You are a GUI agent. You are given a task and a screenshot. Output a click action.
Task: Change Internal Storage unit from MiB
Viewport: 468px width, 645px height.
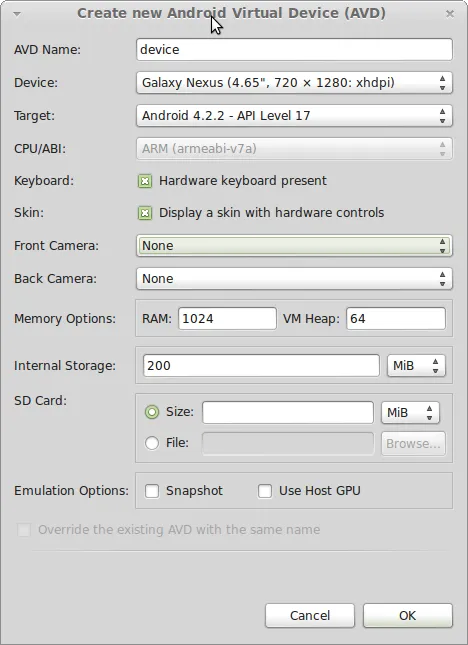[416, 366]
